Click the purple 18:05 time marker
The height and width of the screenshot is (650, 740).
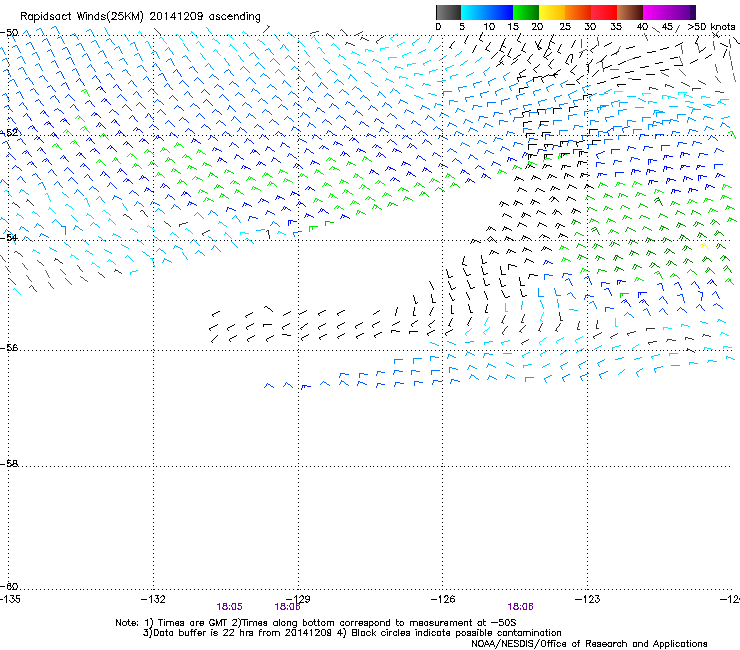[x=229, y=607]
